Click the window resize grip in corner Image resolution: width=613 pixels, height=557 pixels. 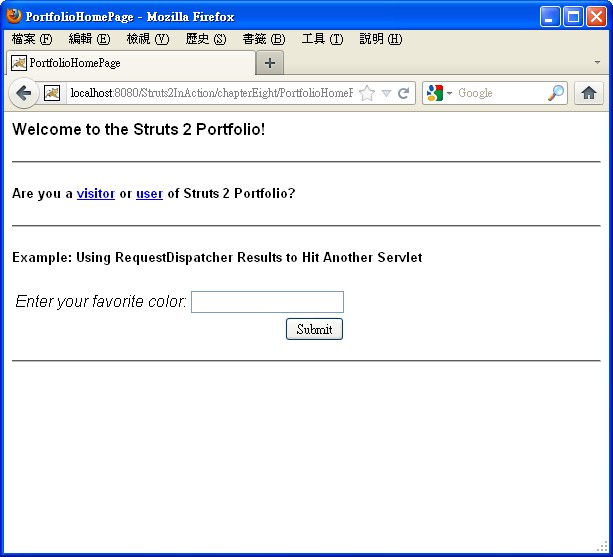coord(604,547)
